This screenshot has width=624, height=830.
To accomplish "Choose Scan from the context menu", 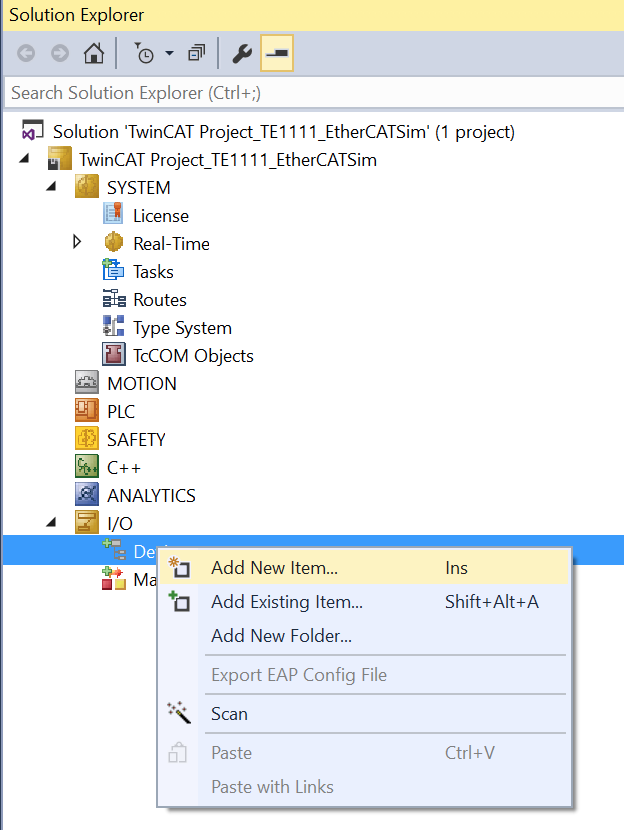I will (x=364, y=714).
